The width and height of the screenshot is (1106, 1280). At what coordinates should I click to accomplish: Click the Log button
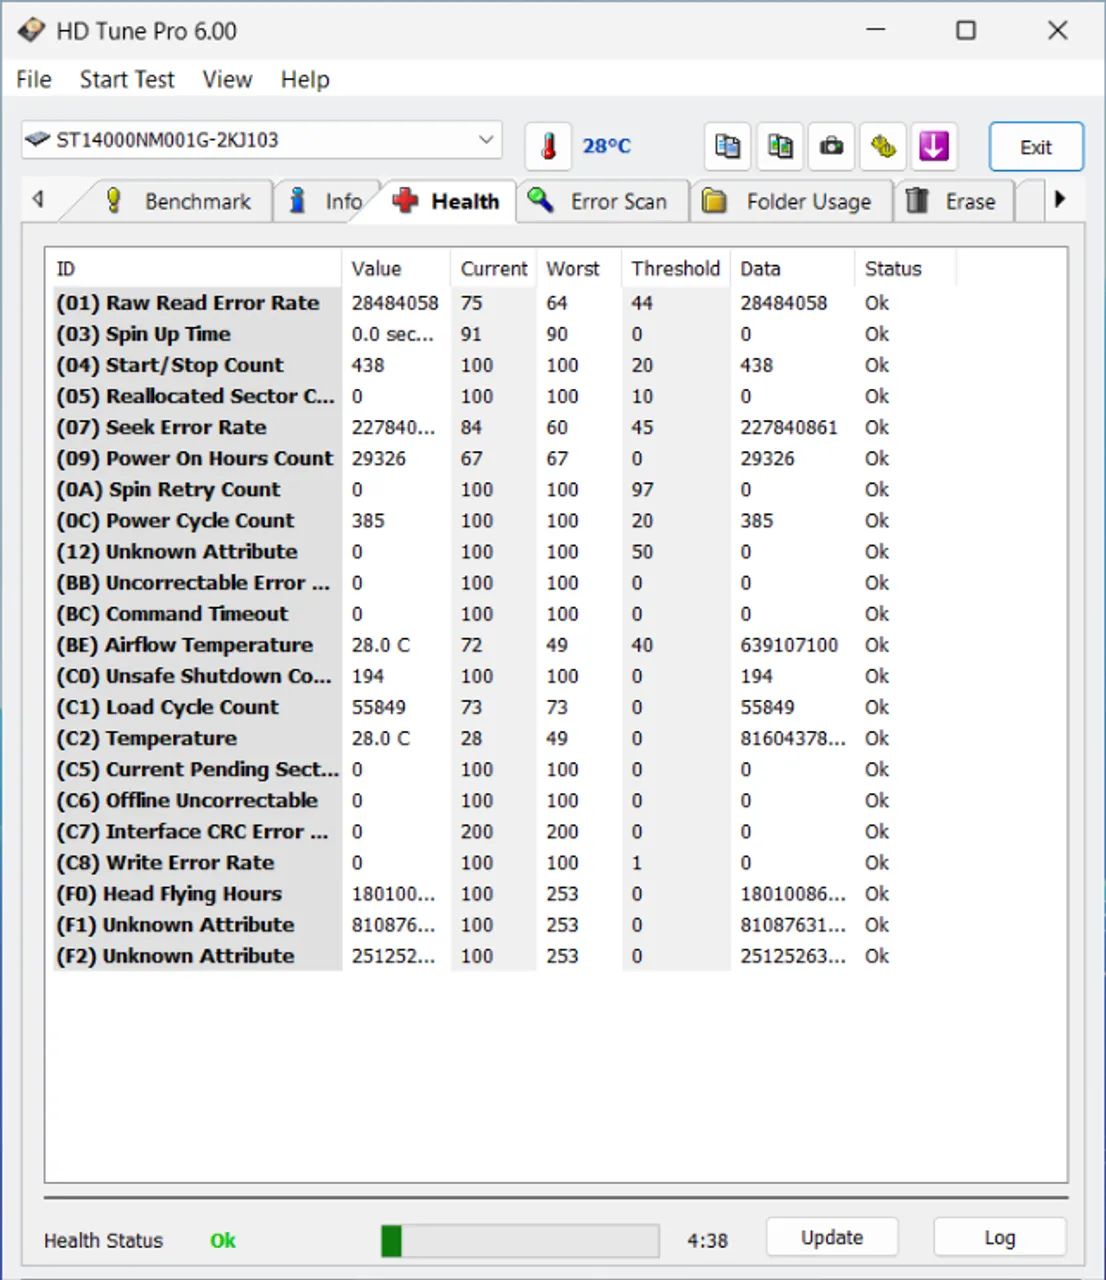tap(1000, 1237)
